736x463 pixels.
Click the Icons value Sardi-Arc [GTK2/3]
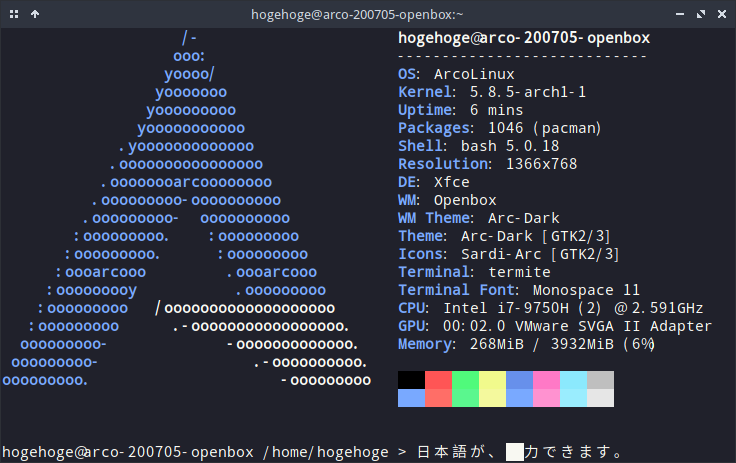coord(540,254)
